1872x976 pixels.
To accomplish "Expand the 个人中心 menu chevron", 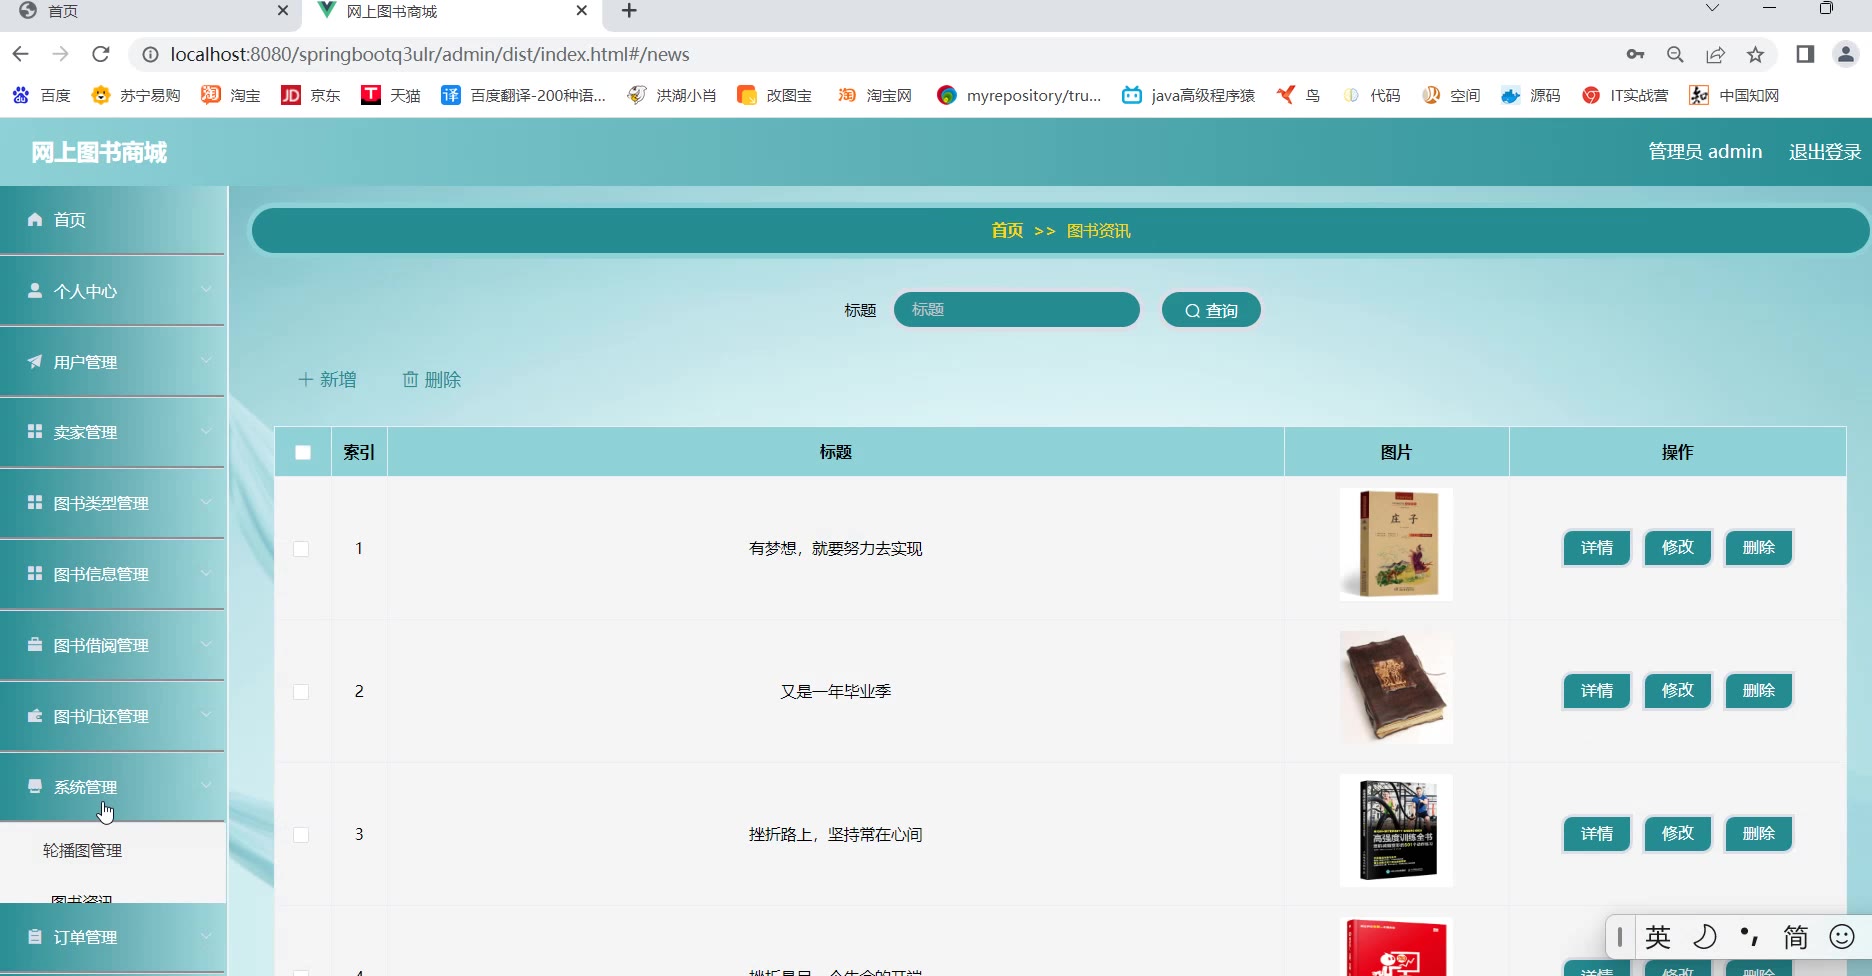I will point(206,289).
